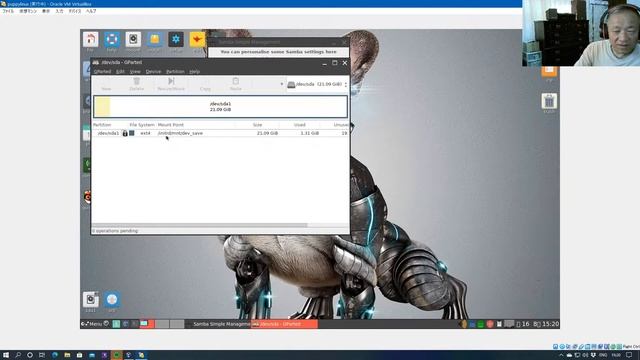640x360 pixels.
Task: Open the View menu in GParted
Action: tap(135, 71)
